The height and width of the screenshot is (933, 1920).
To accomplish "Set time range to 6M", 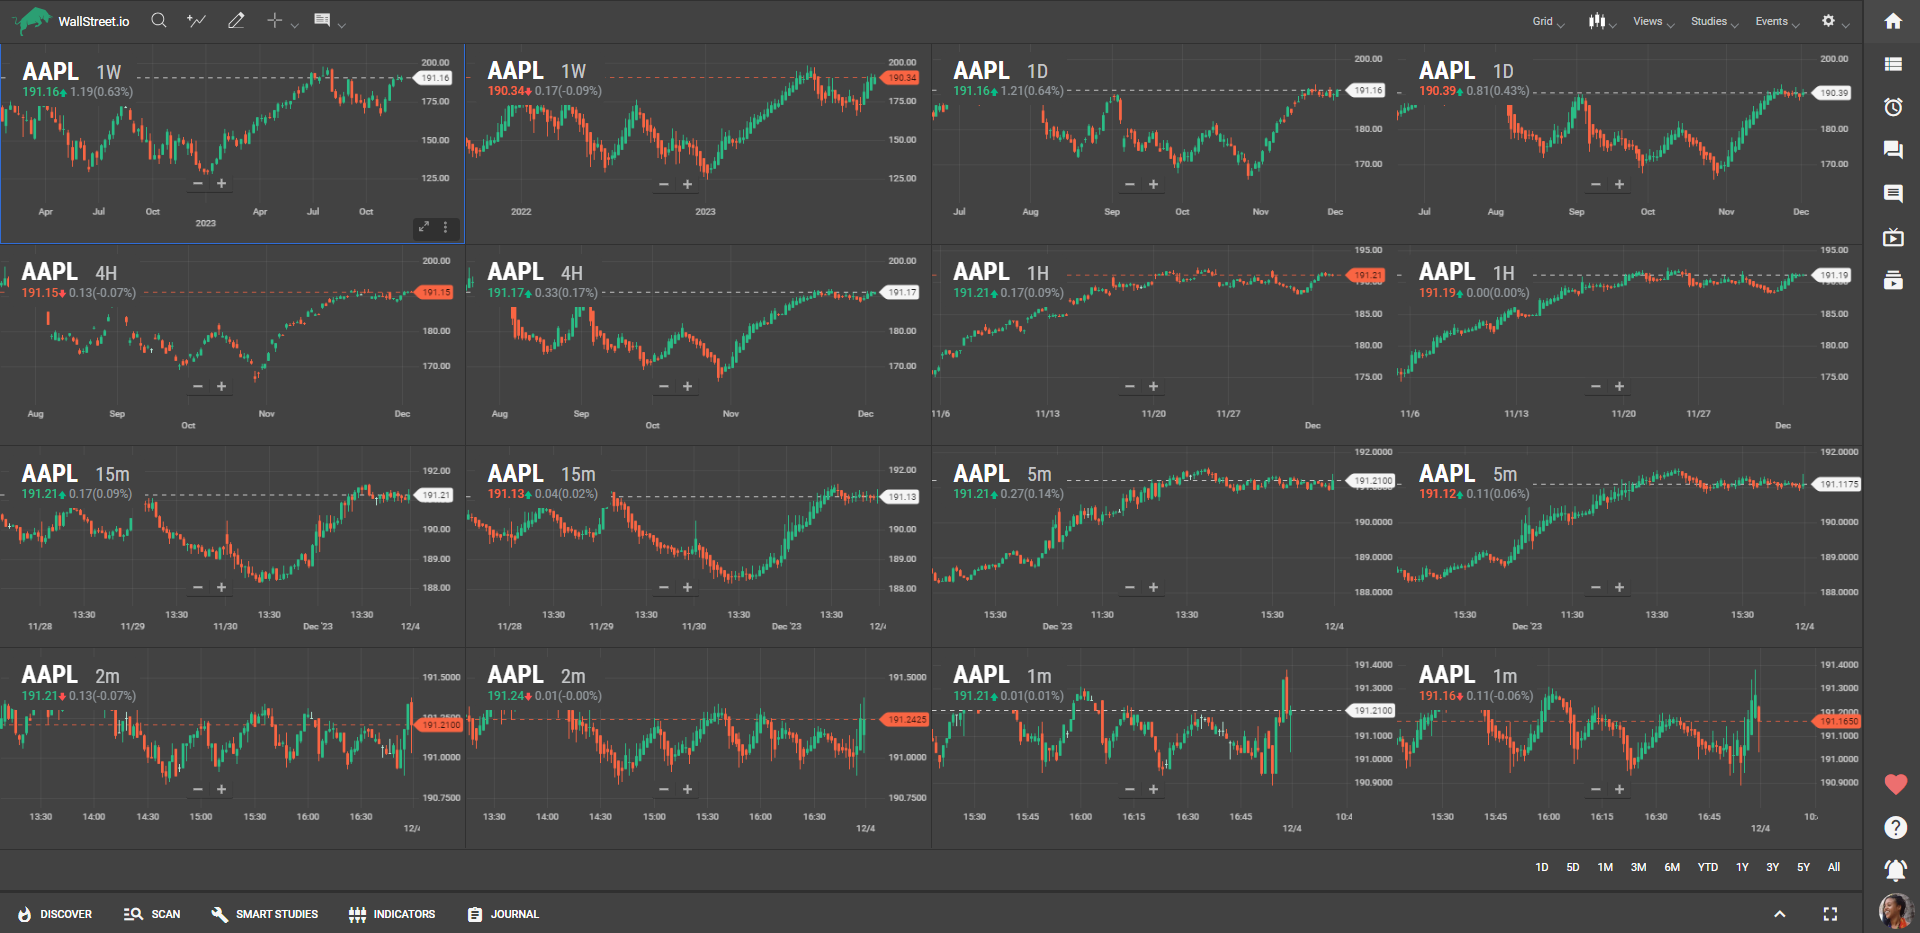I will (x=1672, y=867).
